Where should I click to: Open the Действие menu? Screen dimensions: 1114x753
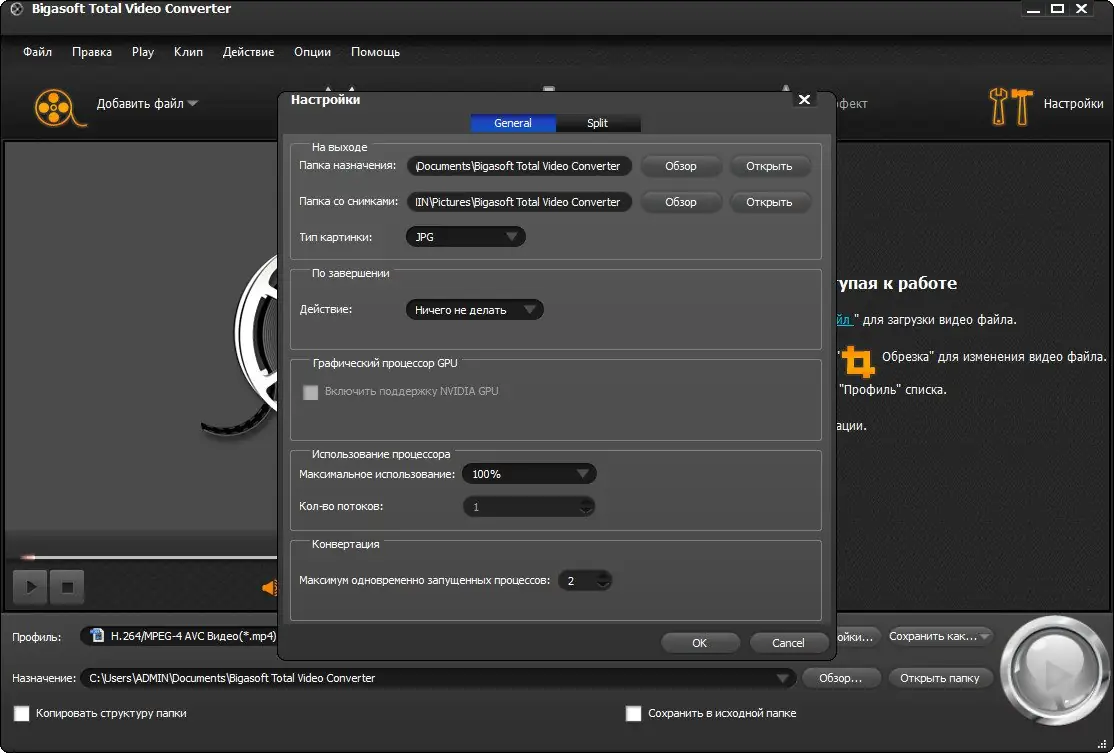pyautogui.click(x=249, y=52)
